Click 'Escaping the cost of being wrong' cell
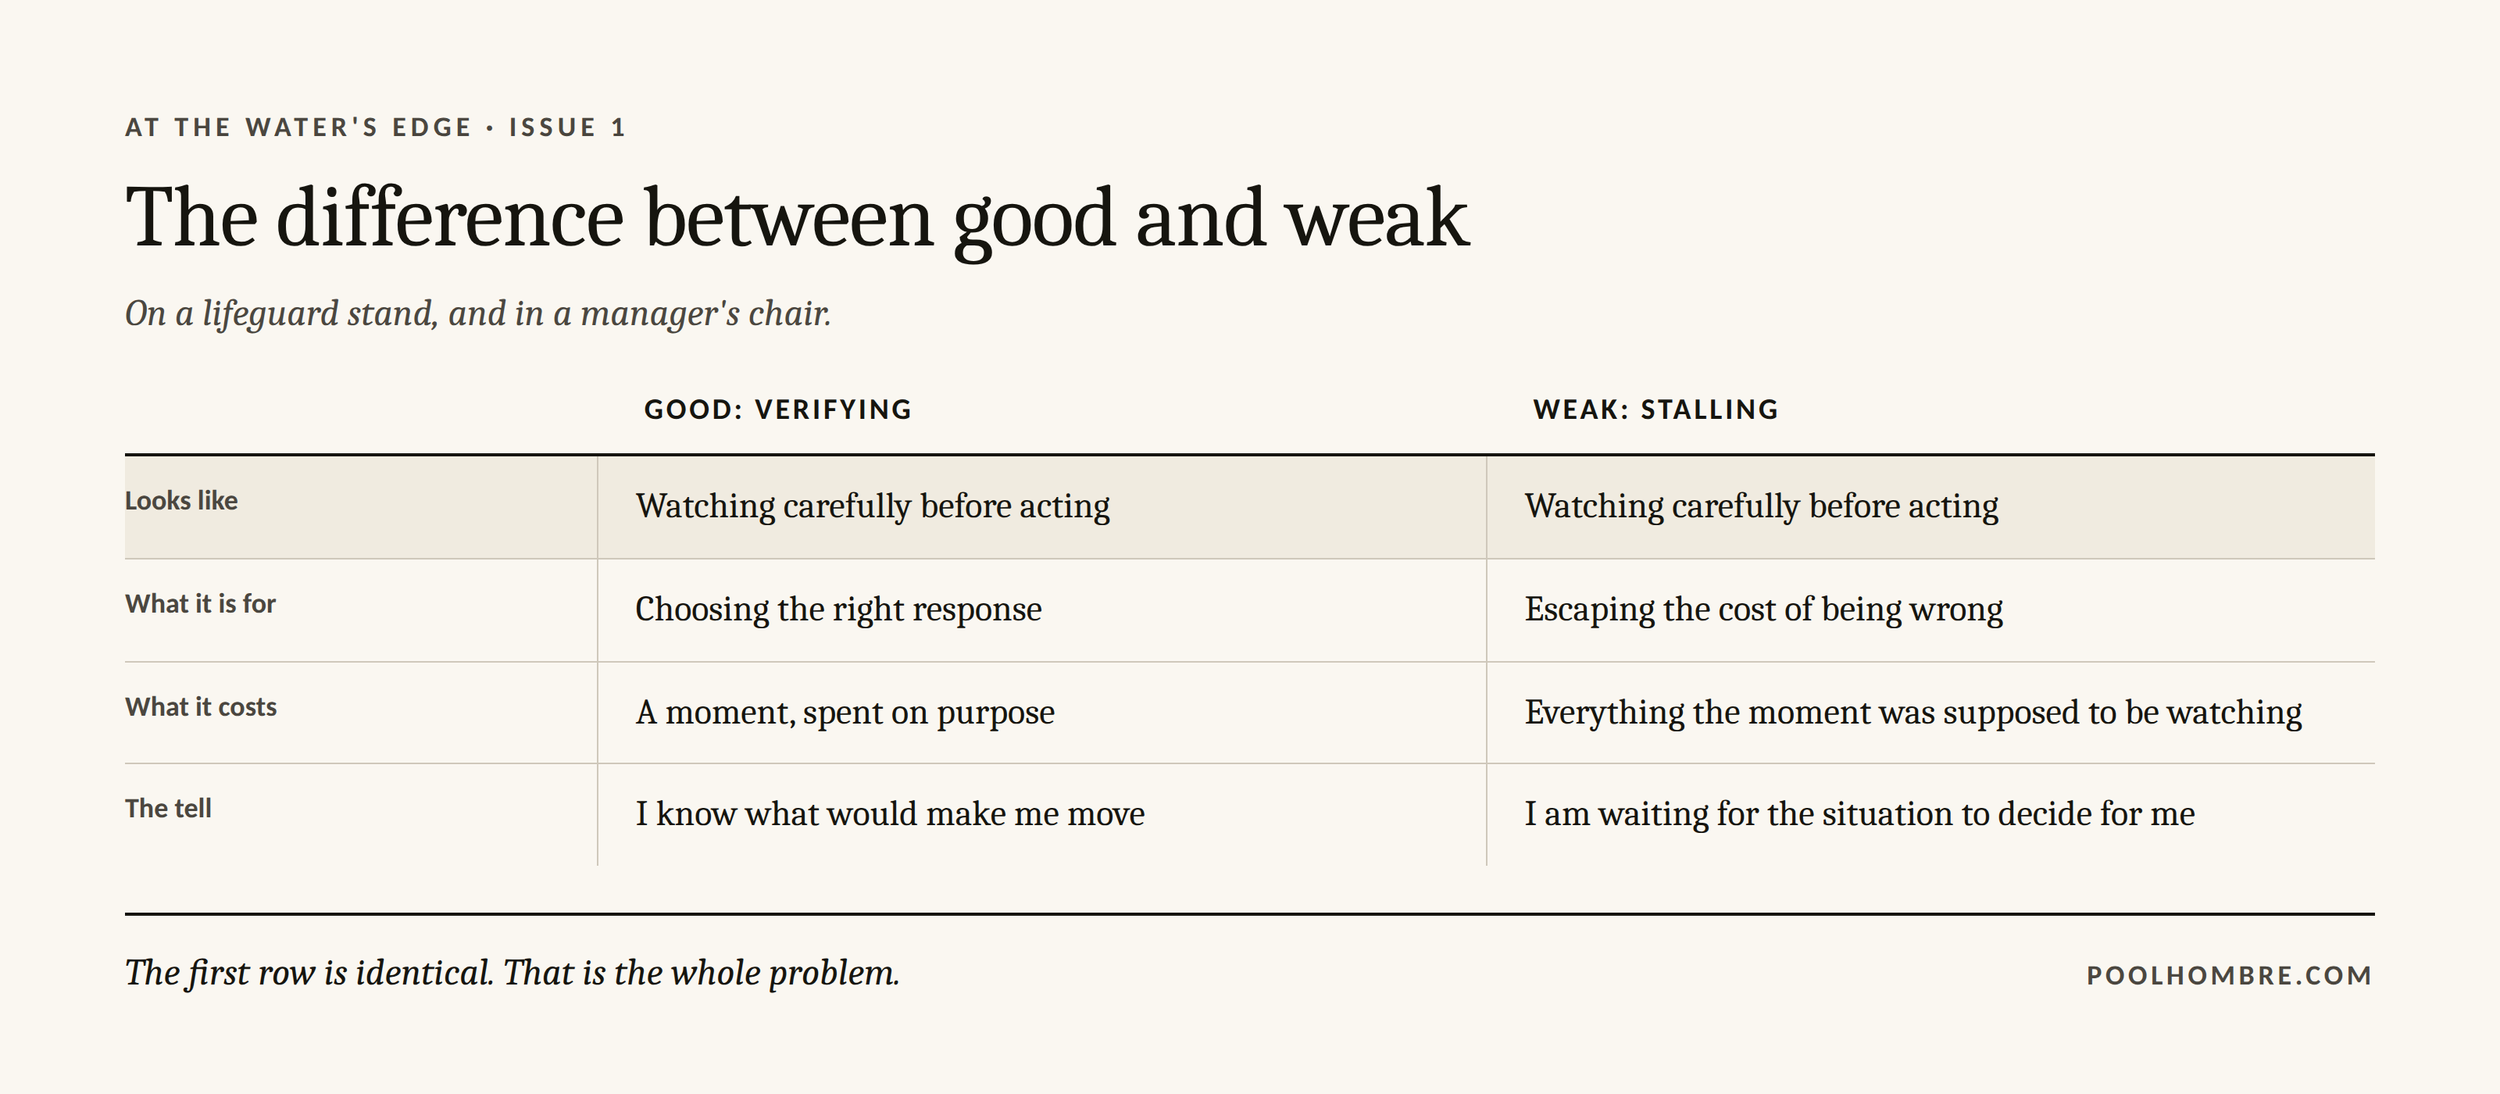Image resolution: width=2500 pixels, height=1094 pixels. pyautogui.click(x=1764, y=609)
